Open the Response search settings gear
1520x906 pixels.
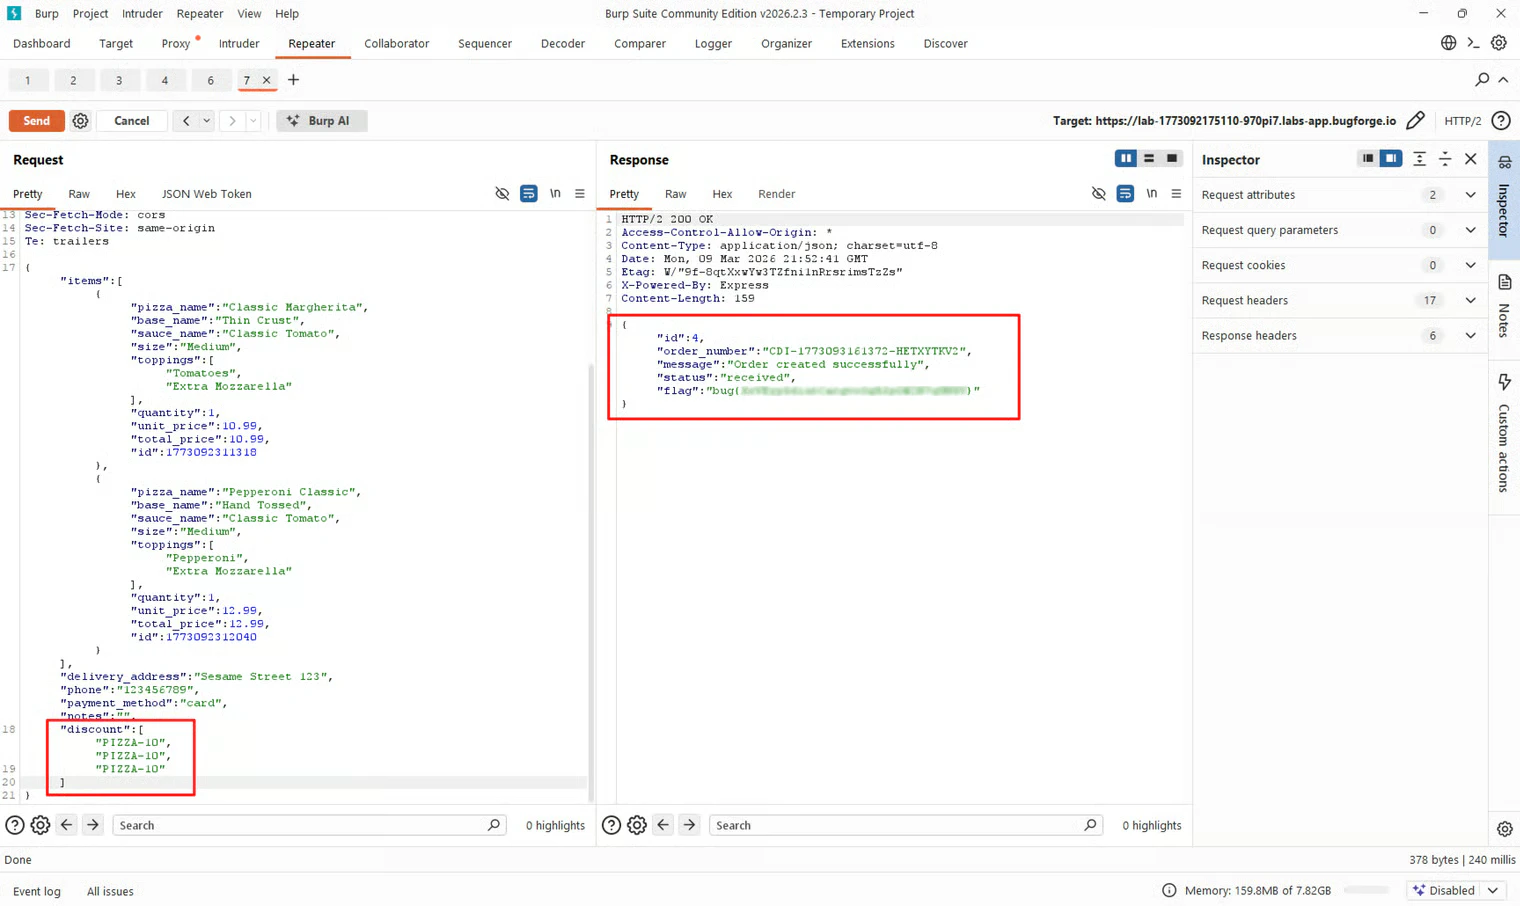point(637,825)
